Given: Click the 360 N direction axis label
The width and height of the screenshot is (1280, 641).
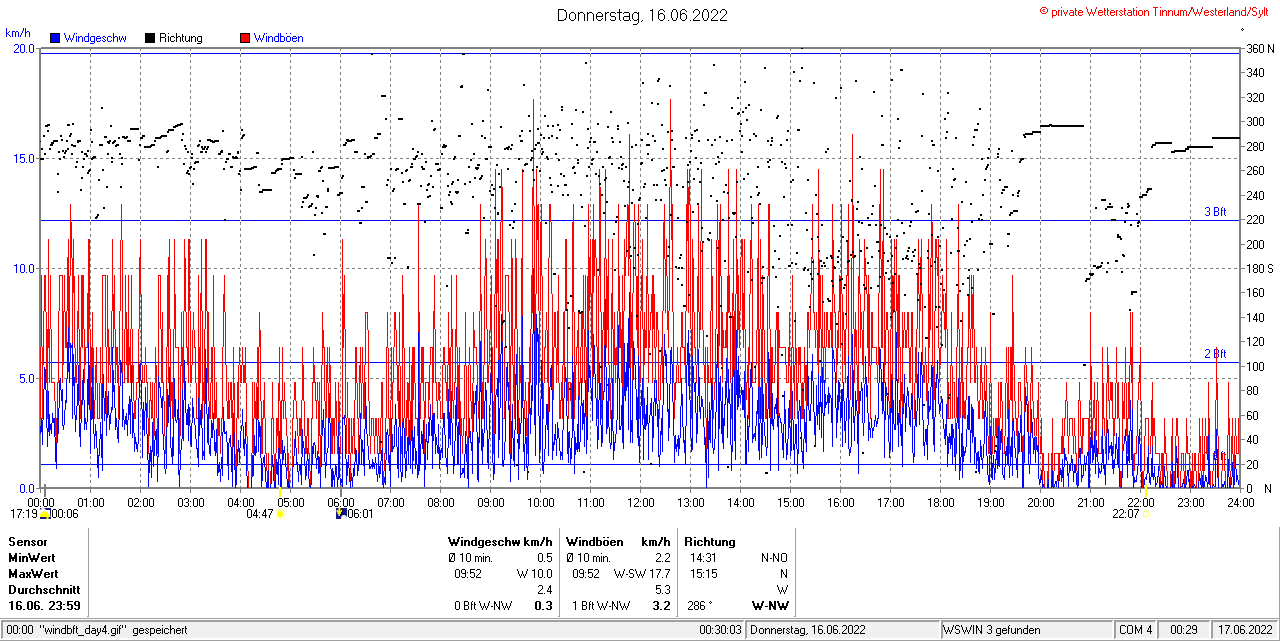Looking at the screenshot, I should pos(1260,48).
